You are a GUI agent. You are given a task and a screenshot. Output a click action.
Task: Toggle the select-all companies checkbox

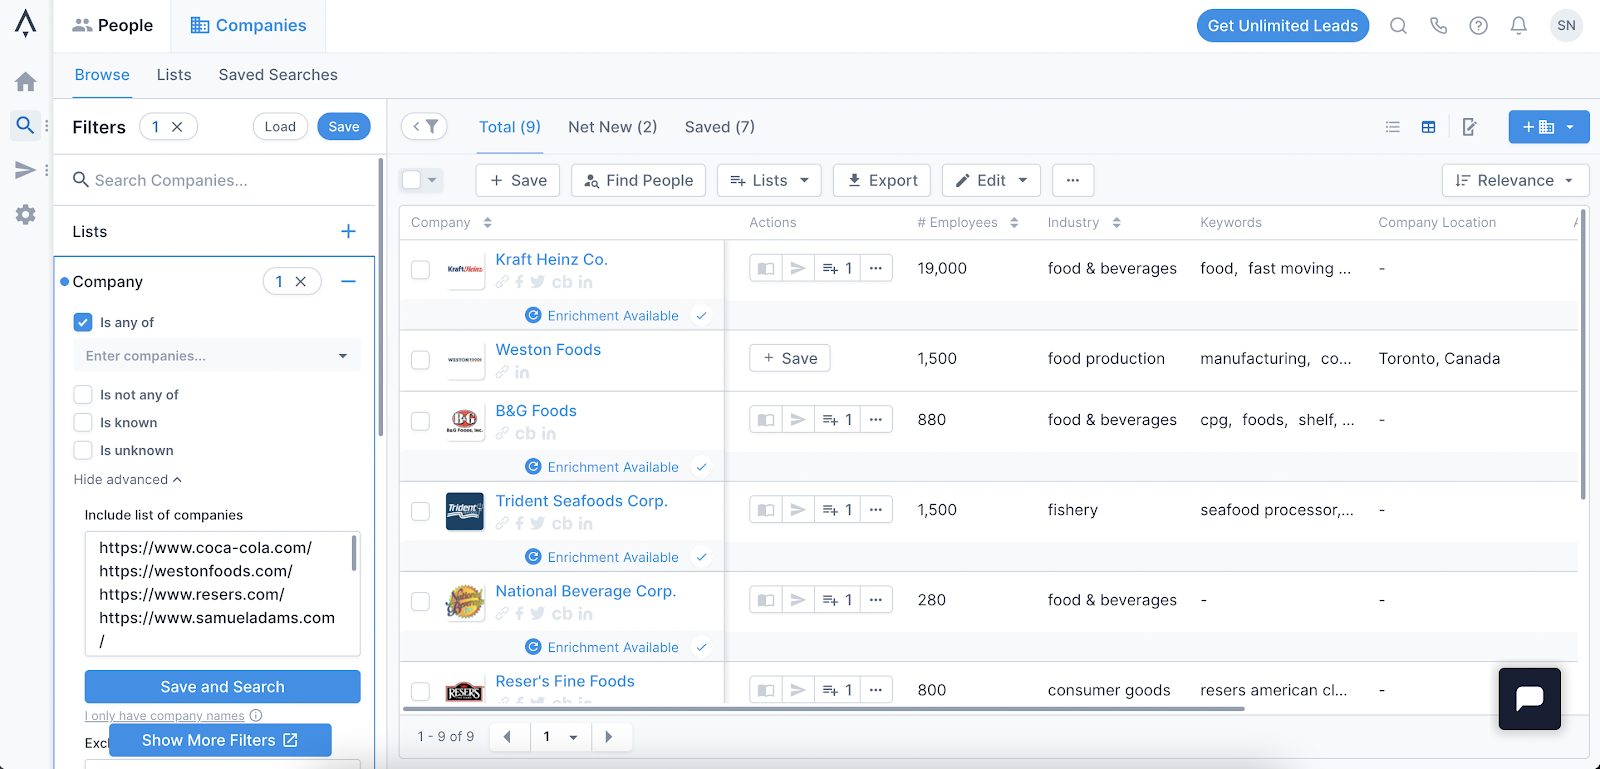pos(411,180)
